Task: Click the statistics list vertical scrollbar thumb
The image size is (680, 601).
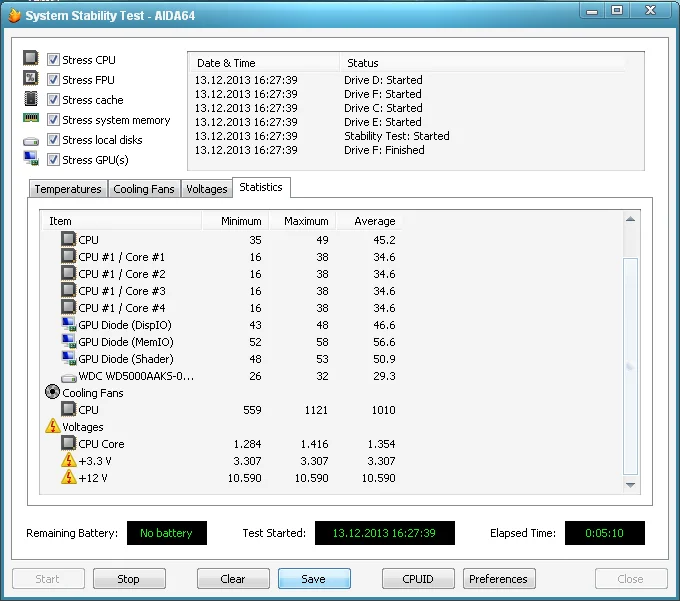Action: click(630, 365)
